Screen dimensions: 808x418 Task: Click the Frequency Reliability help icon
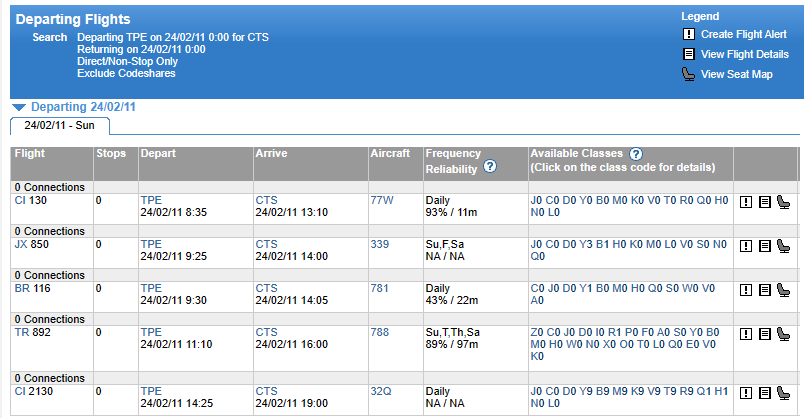click(490, 166)
